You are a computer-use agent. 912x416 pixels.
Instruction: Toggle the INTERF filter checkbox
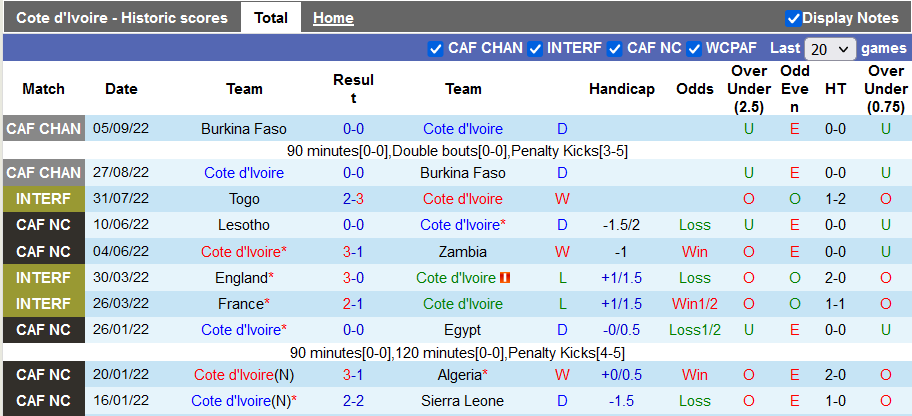(535, 48)
